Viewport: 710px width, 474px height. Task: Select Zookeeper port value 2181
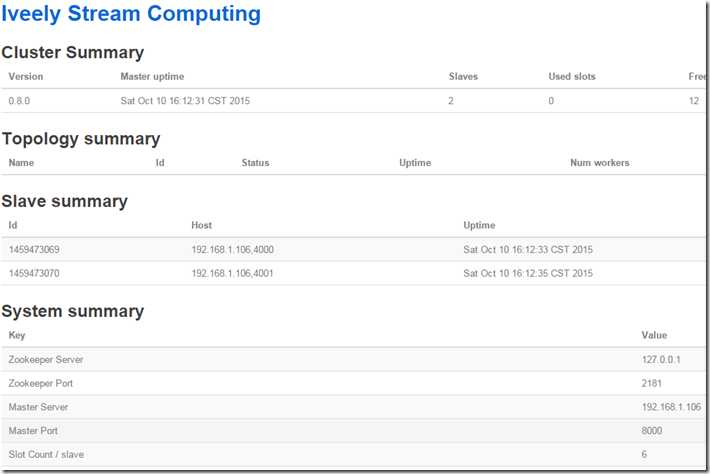click(652, 383)
